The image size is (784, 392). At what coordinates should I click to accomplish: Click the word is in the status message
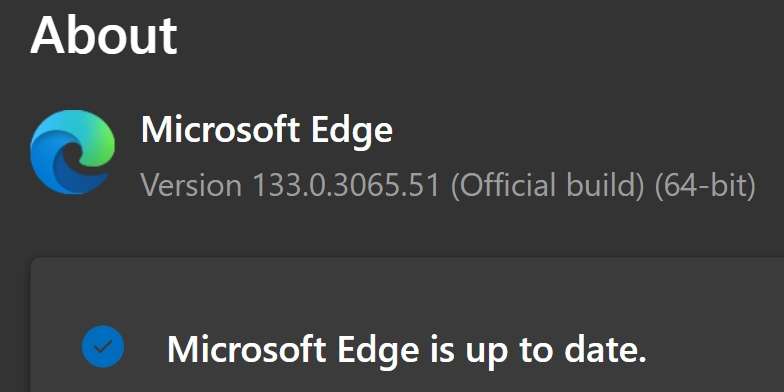442,348
